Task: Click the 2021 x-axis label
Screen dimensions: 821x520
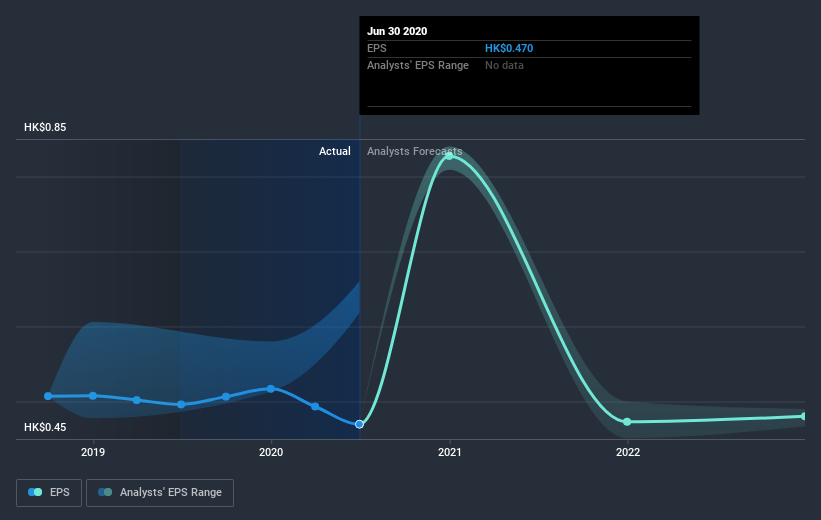Action: (449, 452)
